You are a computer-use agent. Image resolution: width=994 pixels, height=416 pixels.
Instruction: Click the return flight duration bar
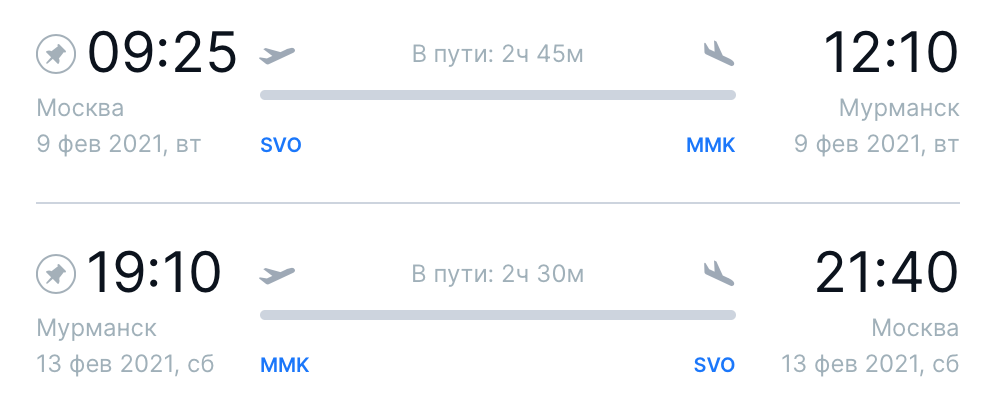point(498,315)
